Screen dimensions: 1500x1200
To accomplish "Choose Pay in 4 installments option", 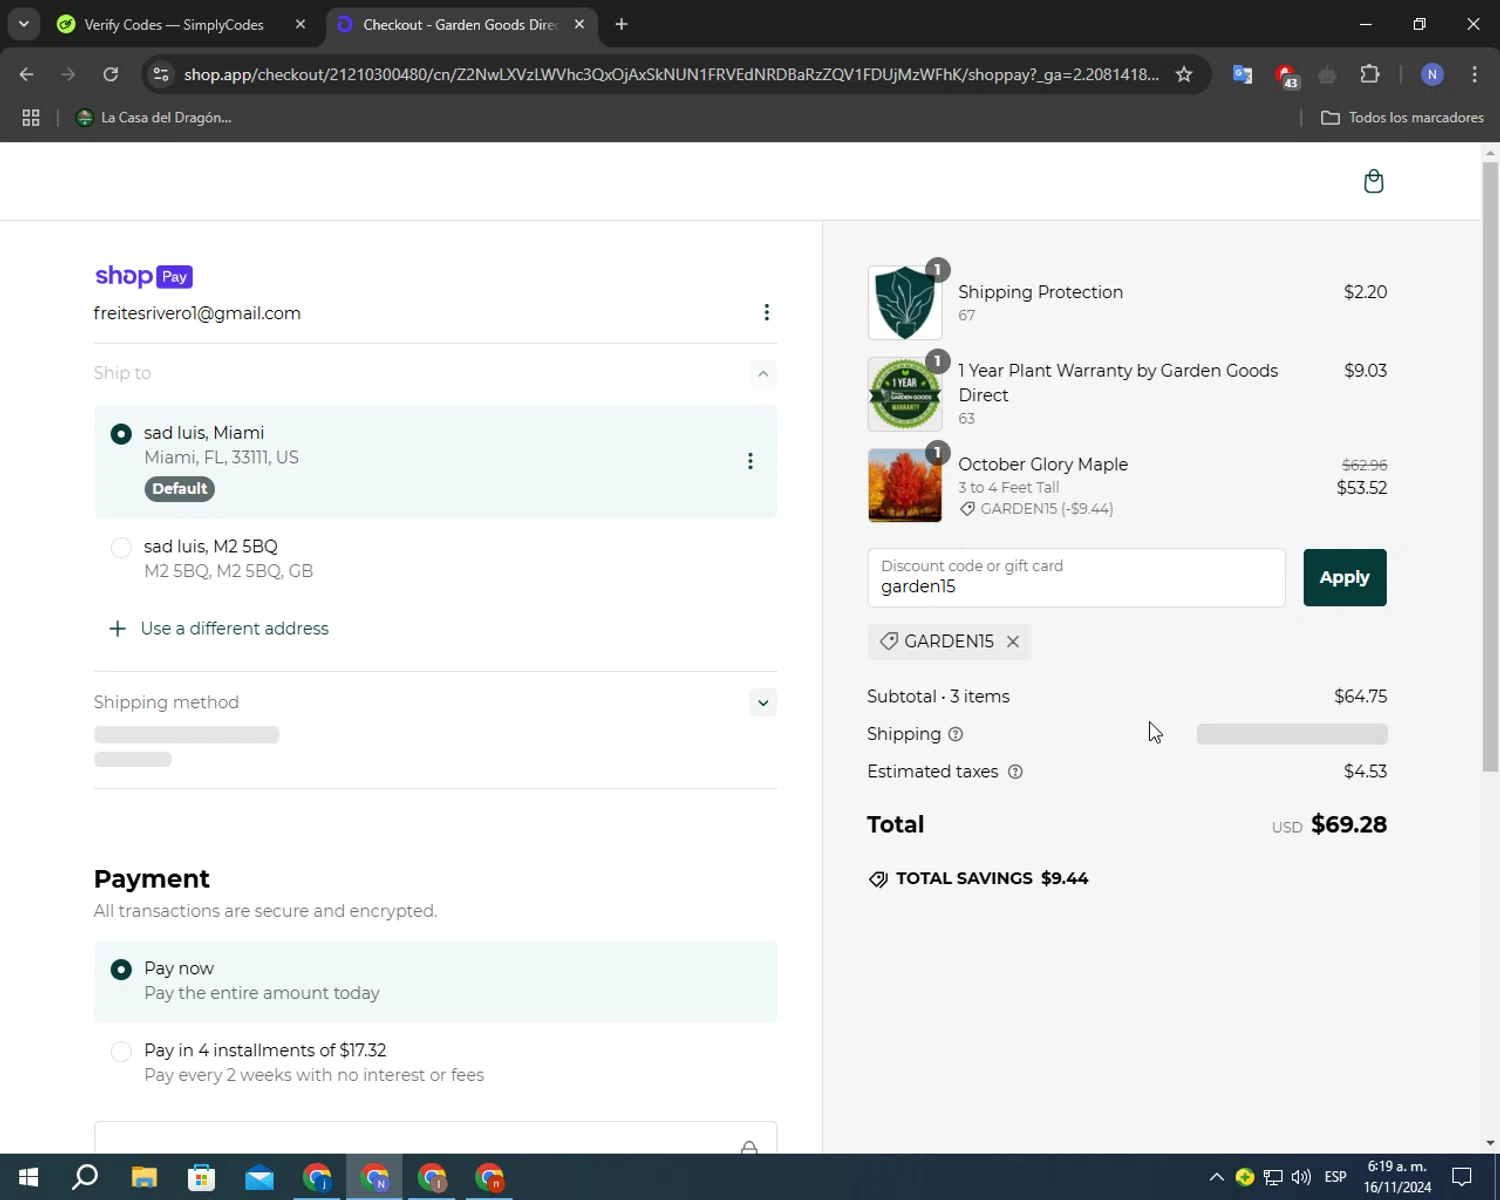I will 121,1052.
